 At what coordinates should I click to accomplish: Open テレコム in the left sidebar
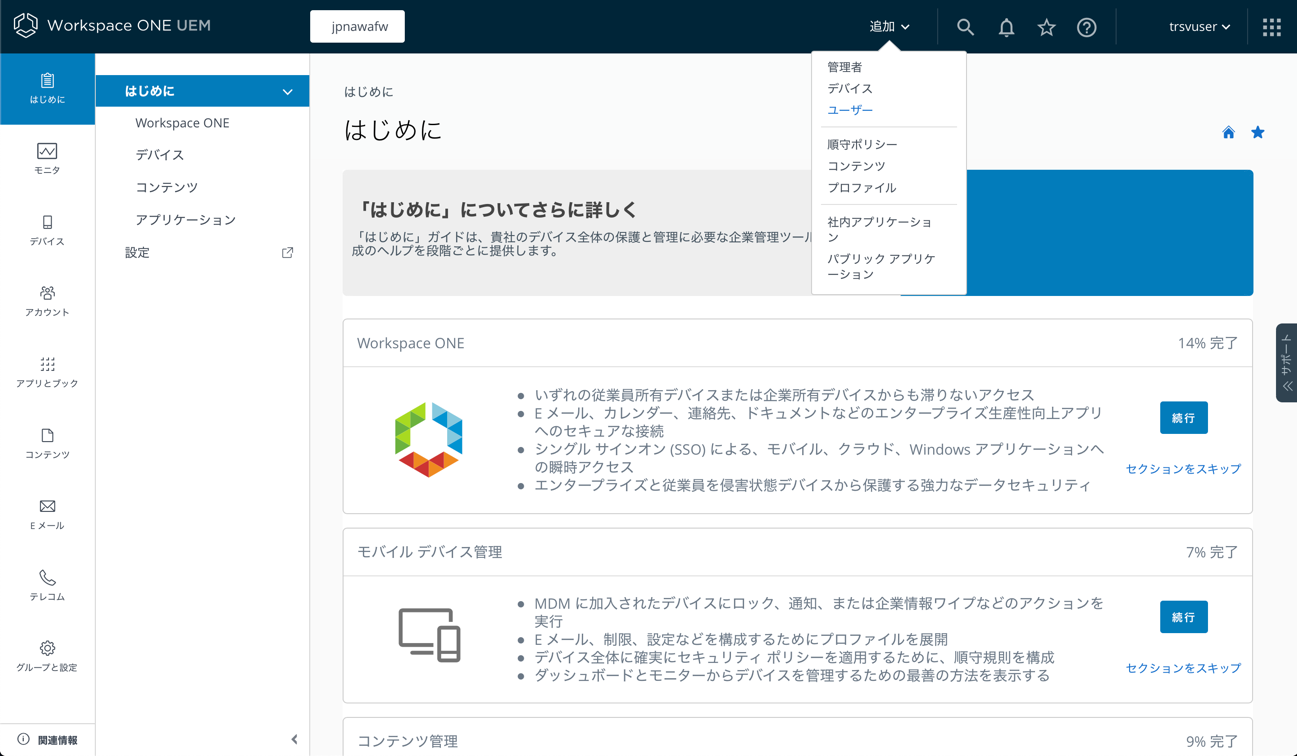pyautogui.click(x=47, y=585)
